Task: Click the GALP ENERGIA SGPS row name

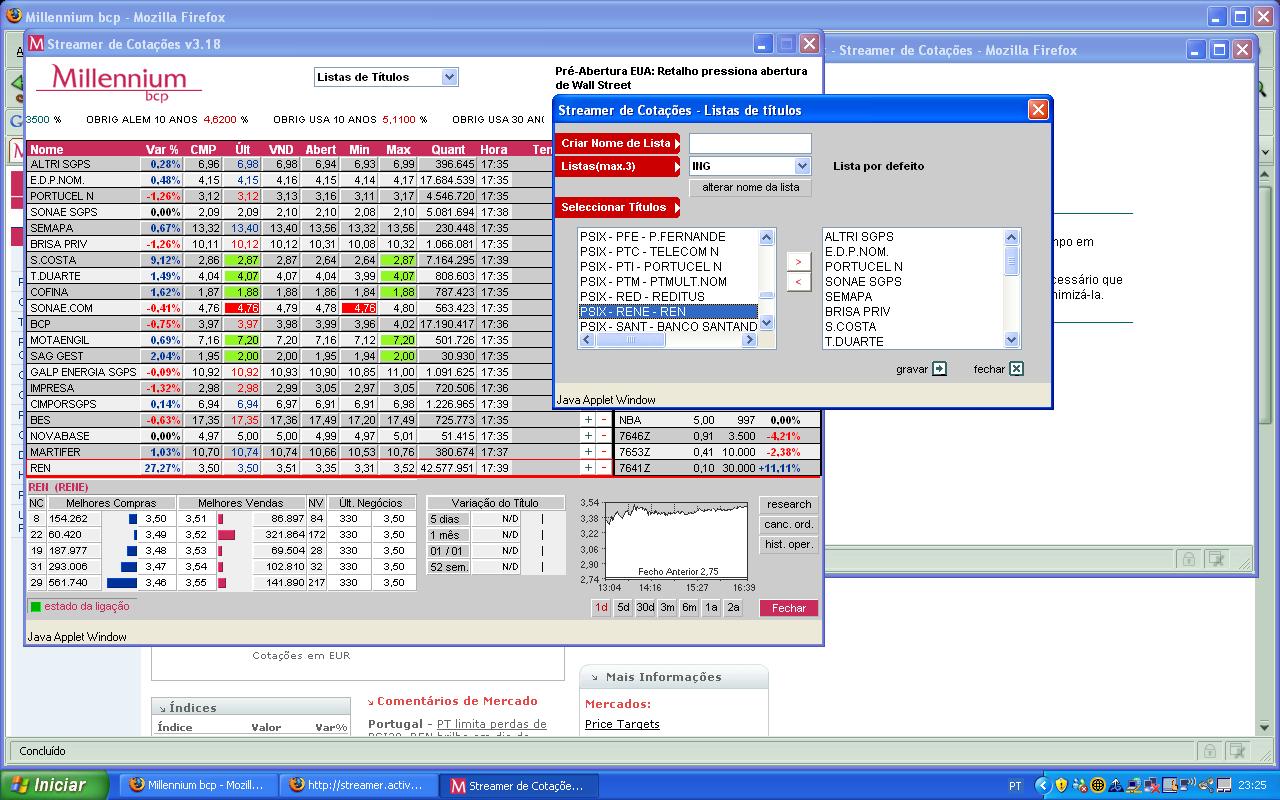Action: pyautogui.click(x=83, y=372)
